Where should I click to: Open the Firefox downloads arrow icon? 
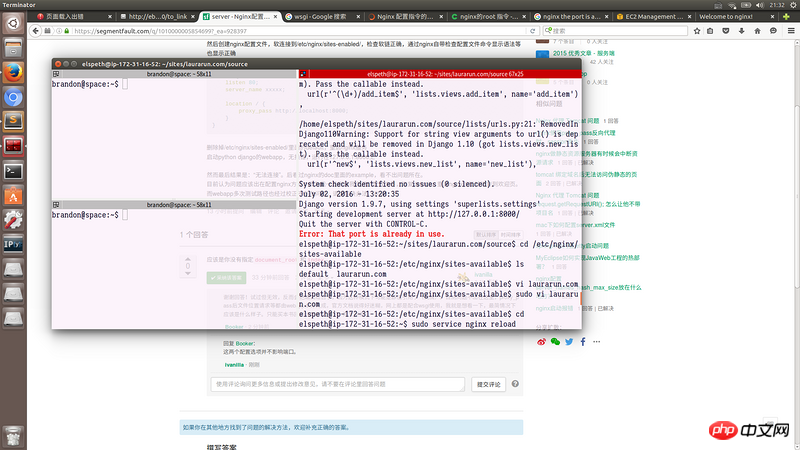[x=741, y=31]
